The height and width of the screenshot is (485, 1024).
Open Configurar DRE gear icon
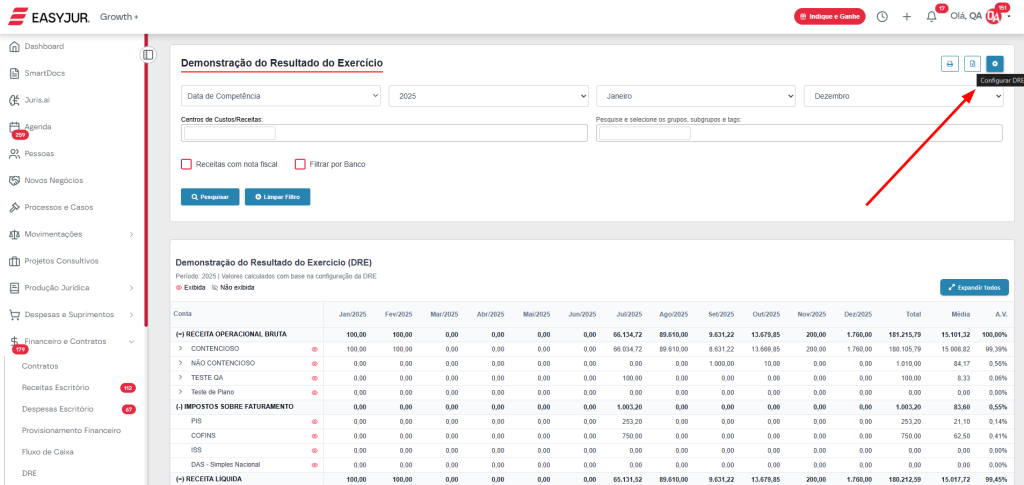(x=994, y=64)
